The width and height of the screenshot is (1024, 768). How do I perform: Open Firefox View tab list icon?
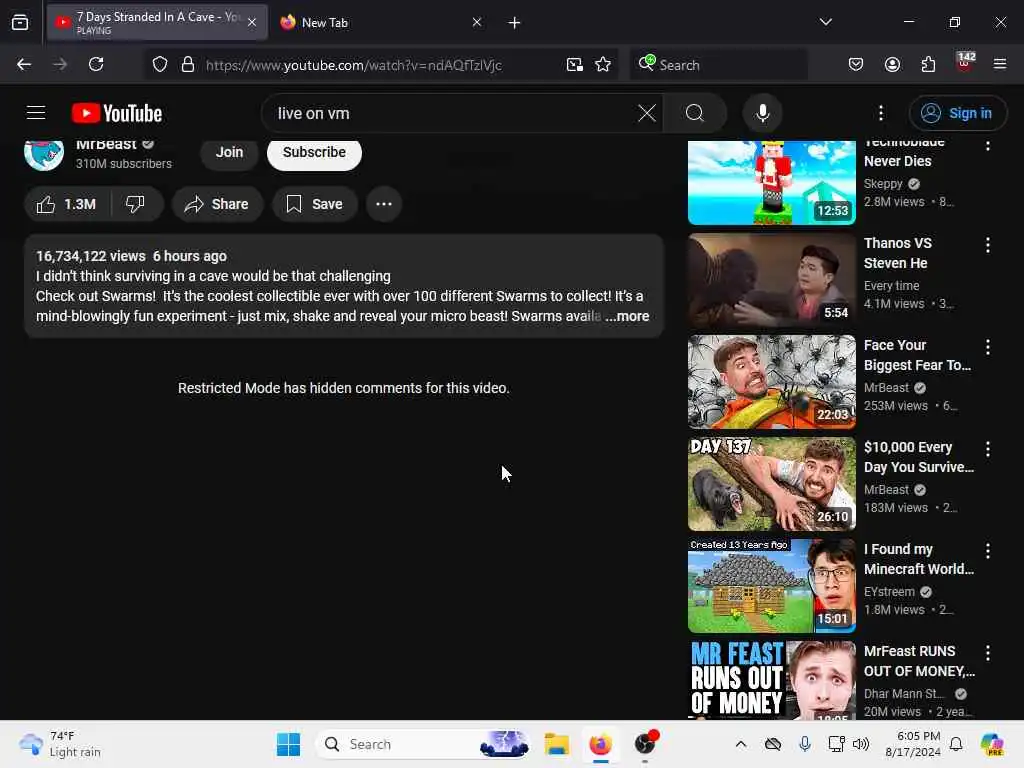click(x=20, y=23)
